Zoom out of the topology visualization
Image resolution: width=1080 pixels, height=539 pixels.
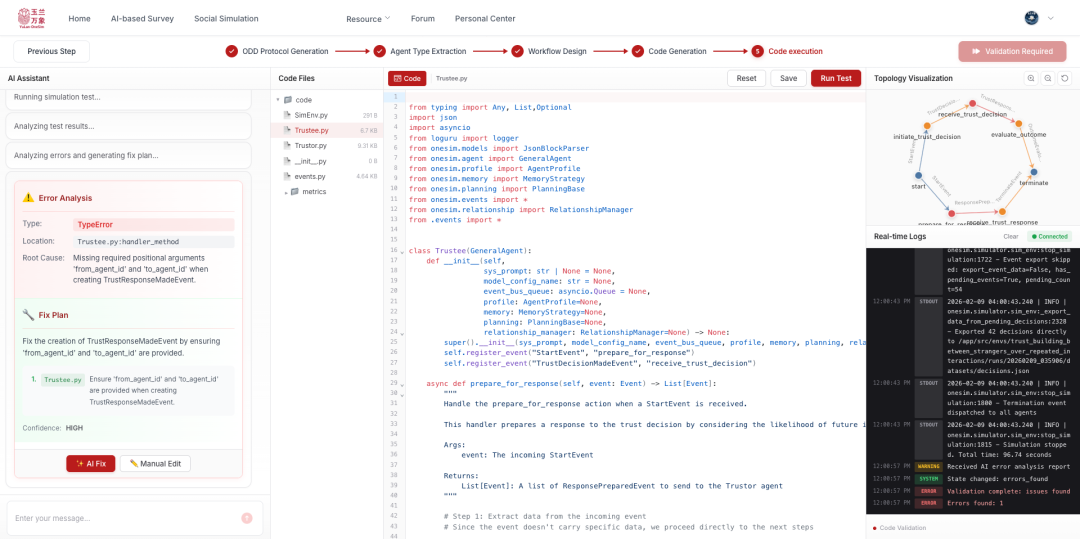coord(1048,78)
